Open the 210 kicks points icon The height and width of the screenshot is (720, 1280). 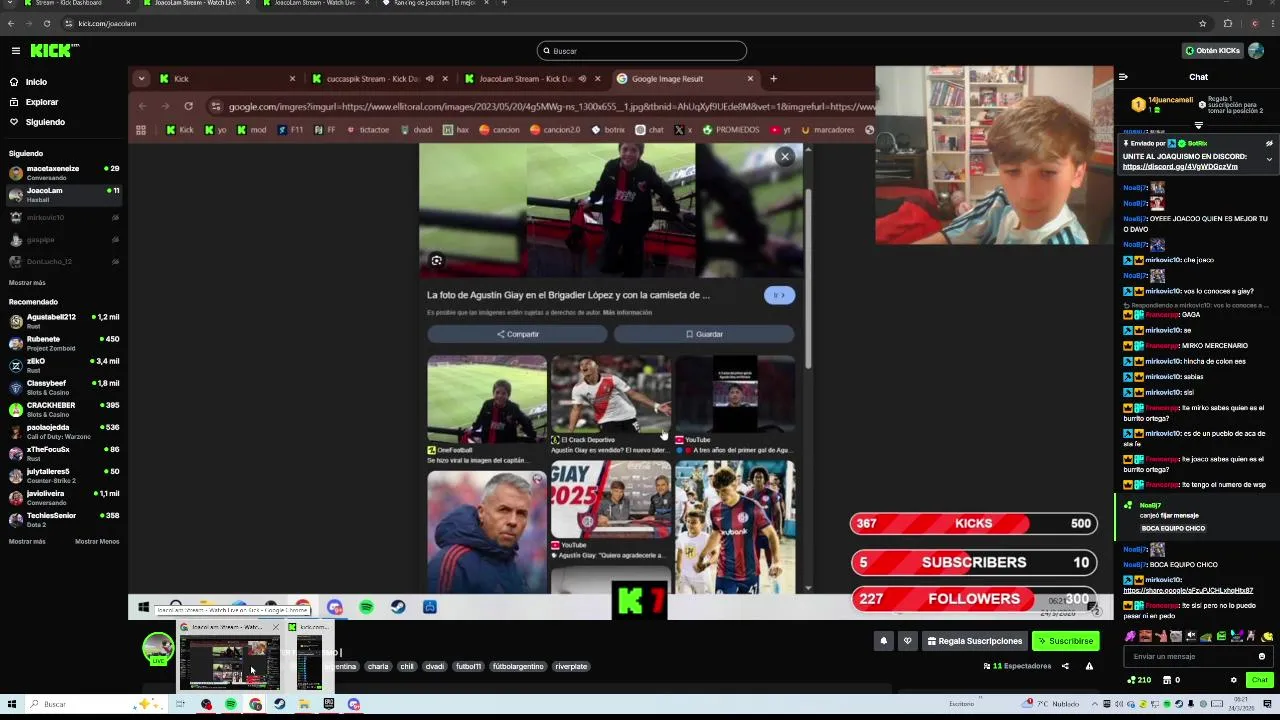coord(1139,680)
